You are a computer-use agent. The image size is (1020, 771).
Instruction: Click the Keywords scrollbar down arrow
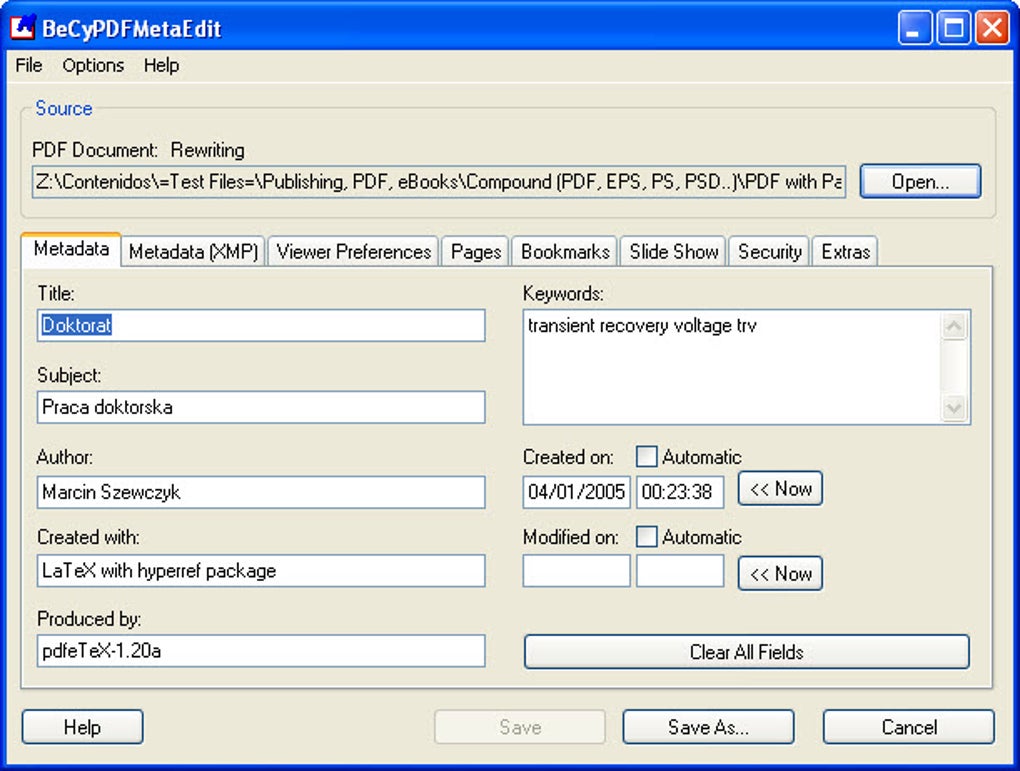coord(954,408)
